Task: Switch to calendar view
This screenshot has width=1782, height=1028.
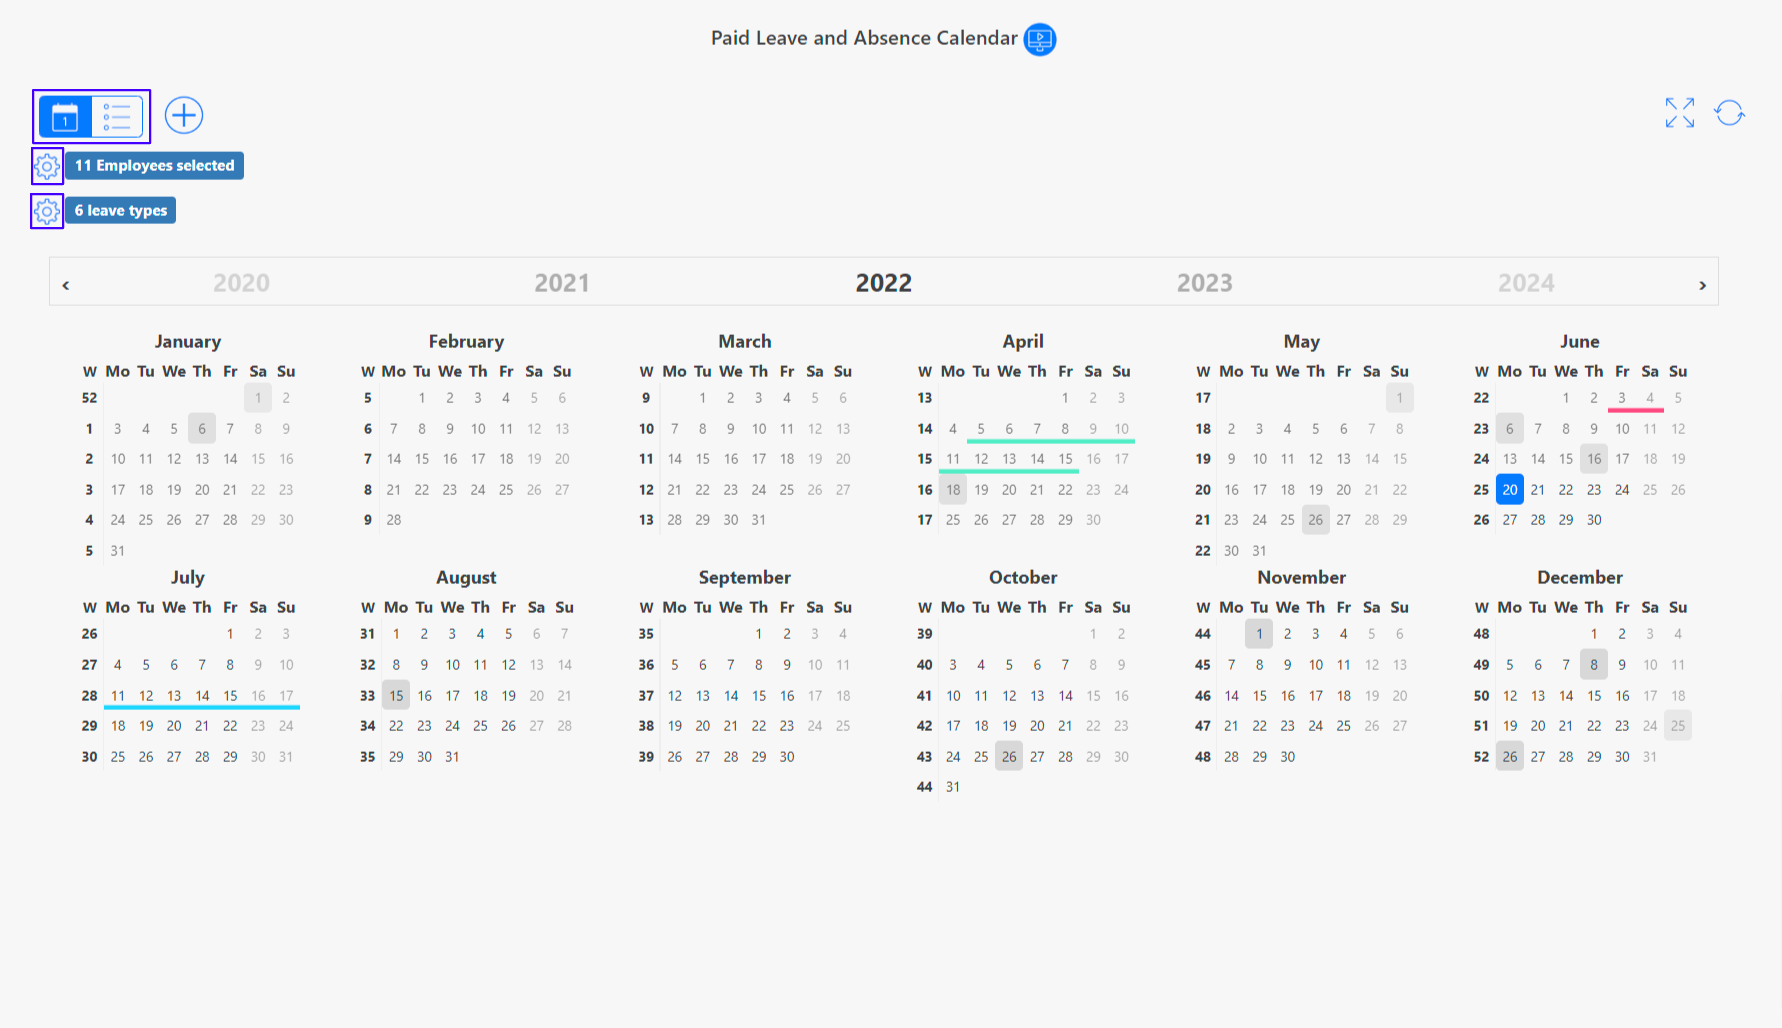Action: tap(65, 117)
